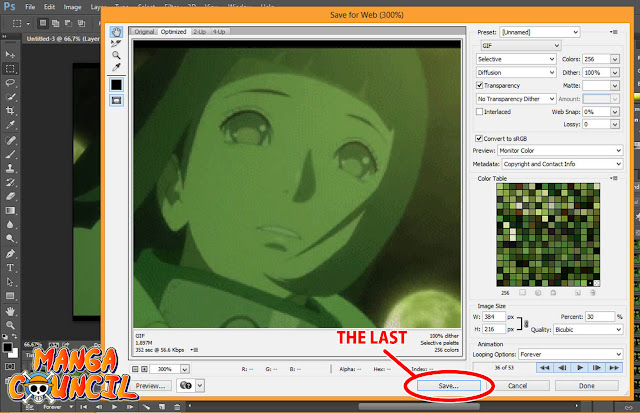The width and height of the screenshot is (640, 413).
Task: Select the Clone Stamp tool
Action: coord(10,168)
